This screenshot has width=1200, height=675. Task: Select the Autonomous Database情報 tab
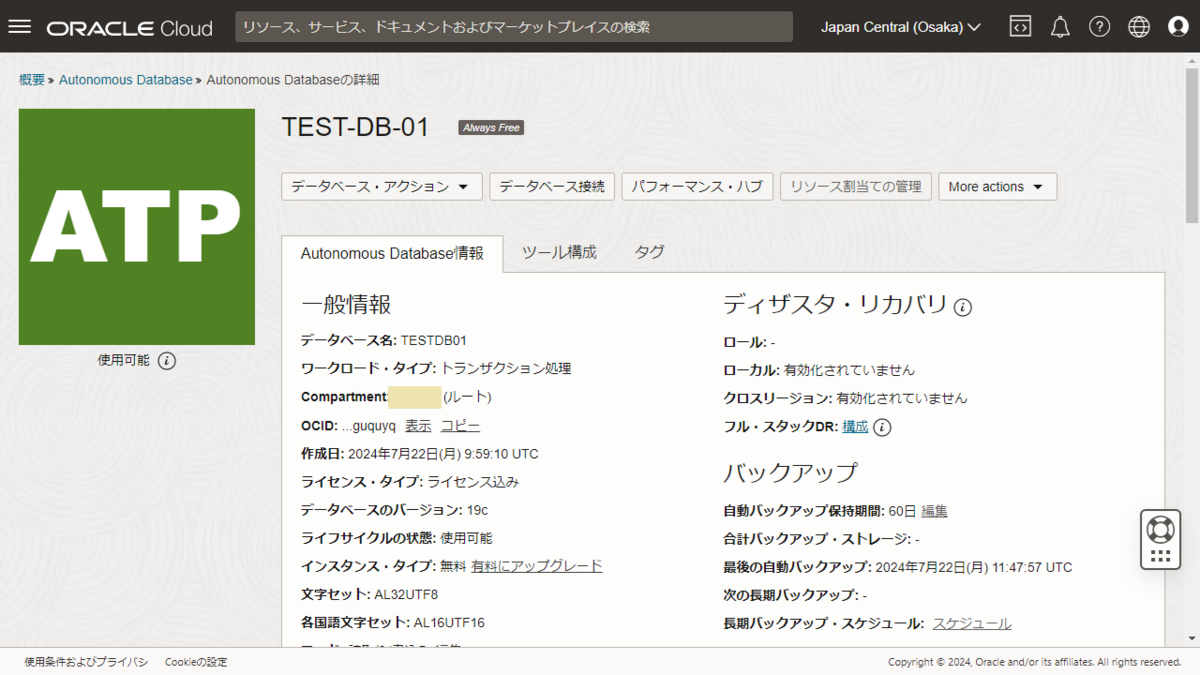tap(392, 254)
